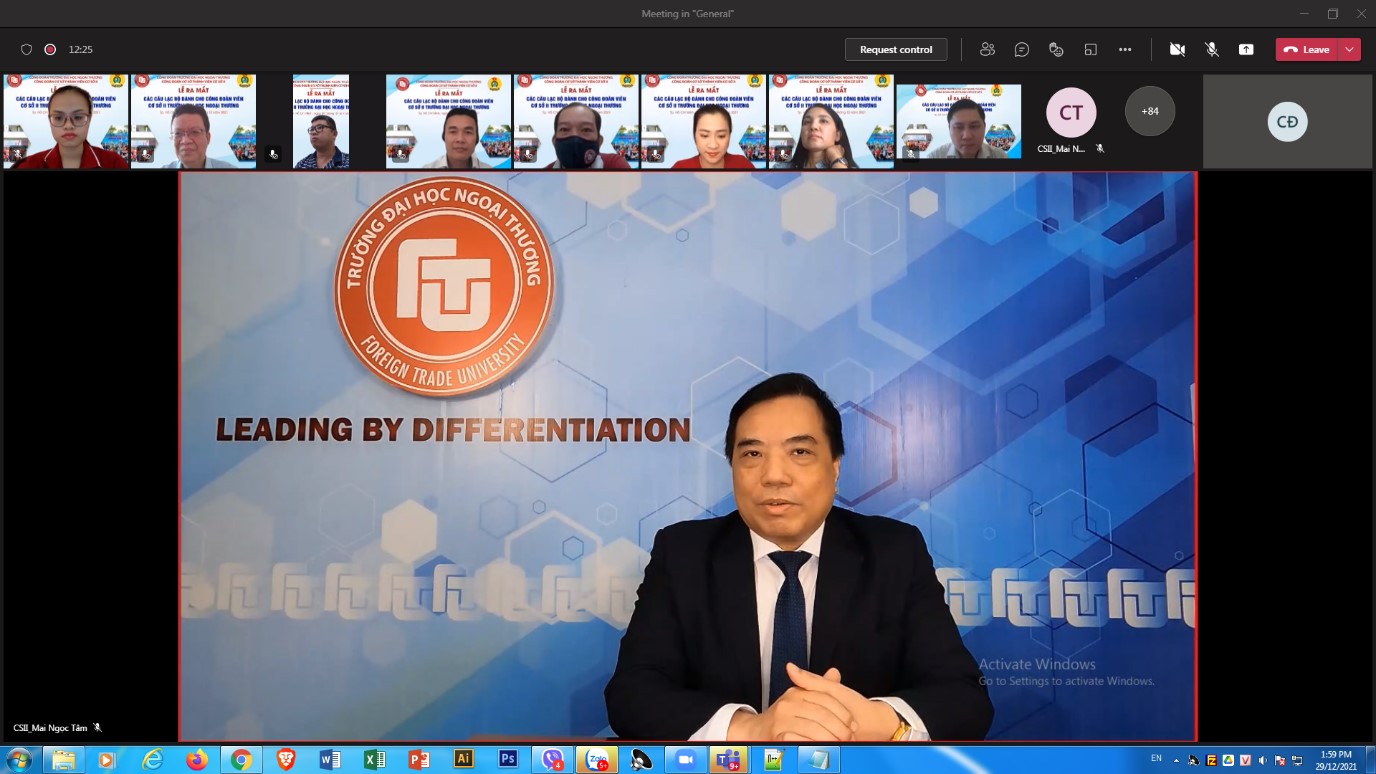Open the More actions ellipsis menu
The width and height of the screenshot is (1376, 774).
point(1125,49)
